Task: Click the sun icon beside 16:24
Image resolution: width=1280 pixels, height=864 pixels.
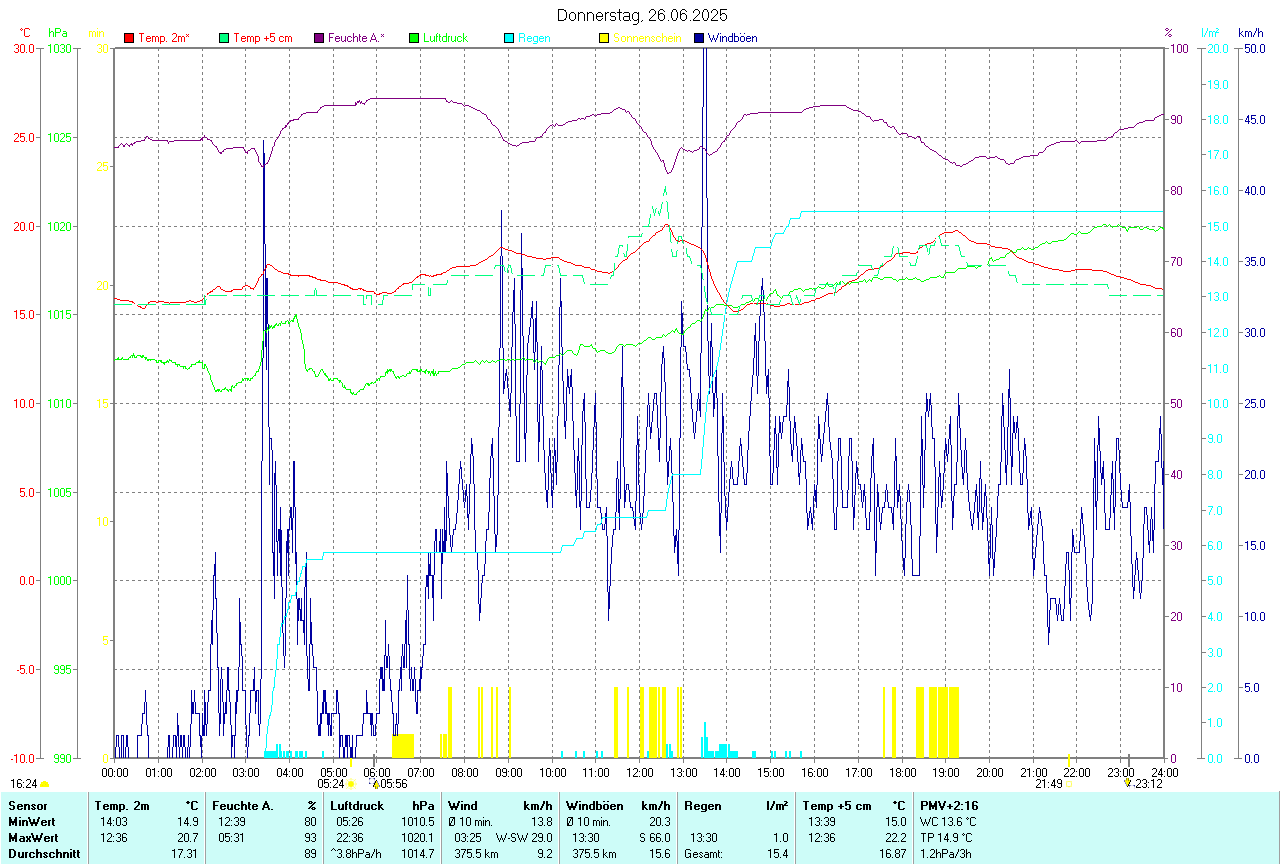Action: [x=44, y=784]
